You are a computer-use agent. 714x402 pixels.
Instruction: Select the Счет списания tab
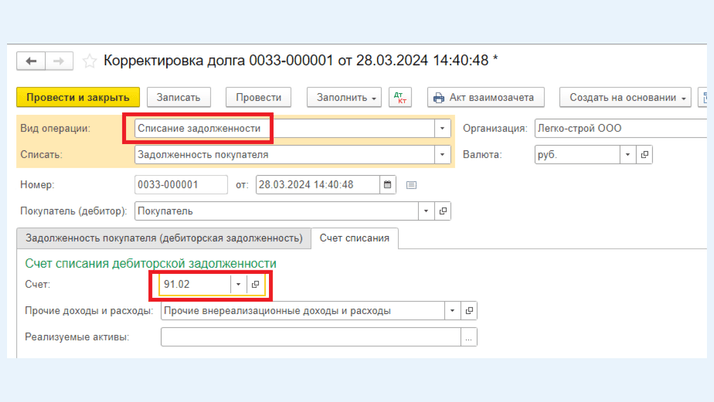click(x=354, y=238)
